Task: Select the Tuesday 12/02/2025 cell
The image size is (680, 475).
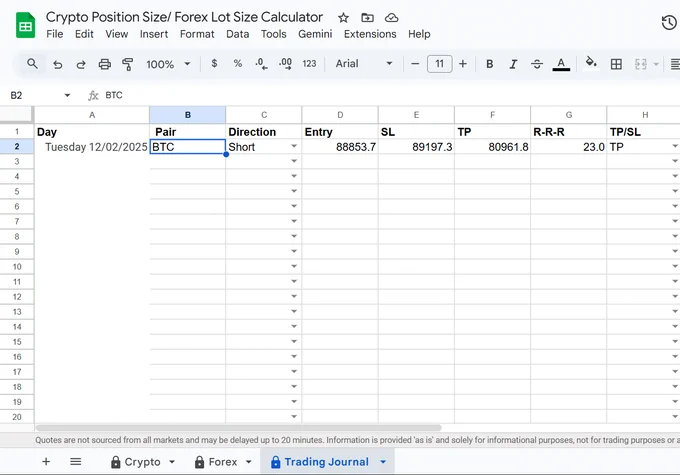Action: coord(92,147)
